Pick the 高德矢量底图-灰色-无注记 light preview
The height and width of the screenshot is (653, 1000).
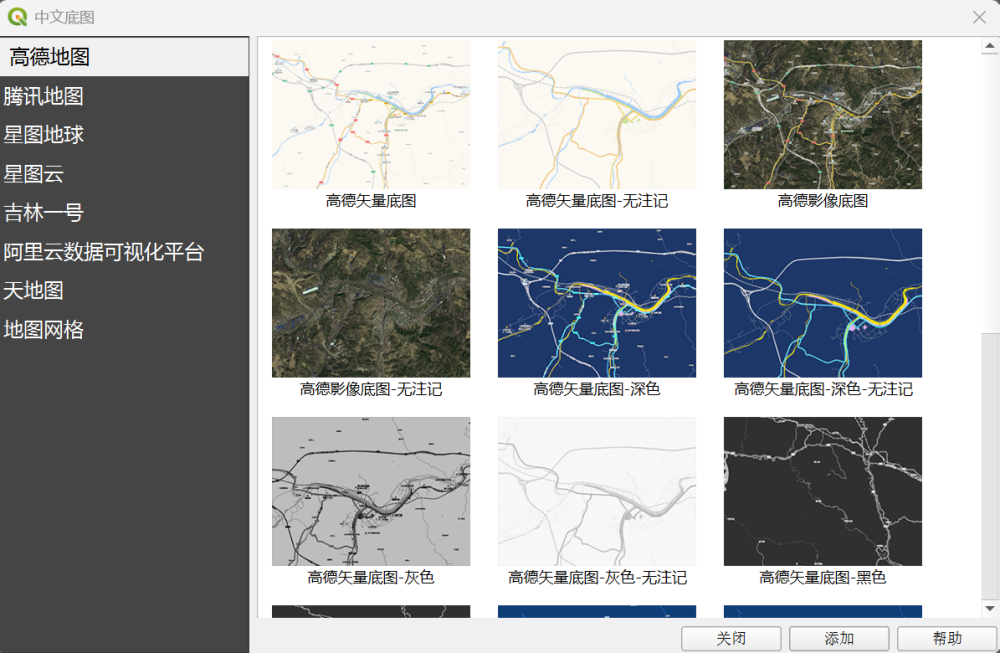coord(596,491)
